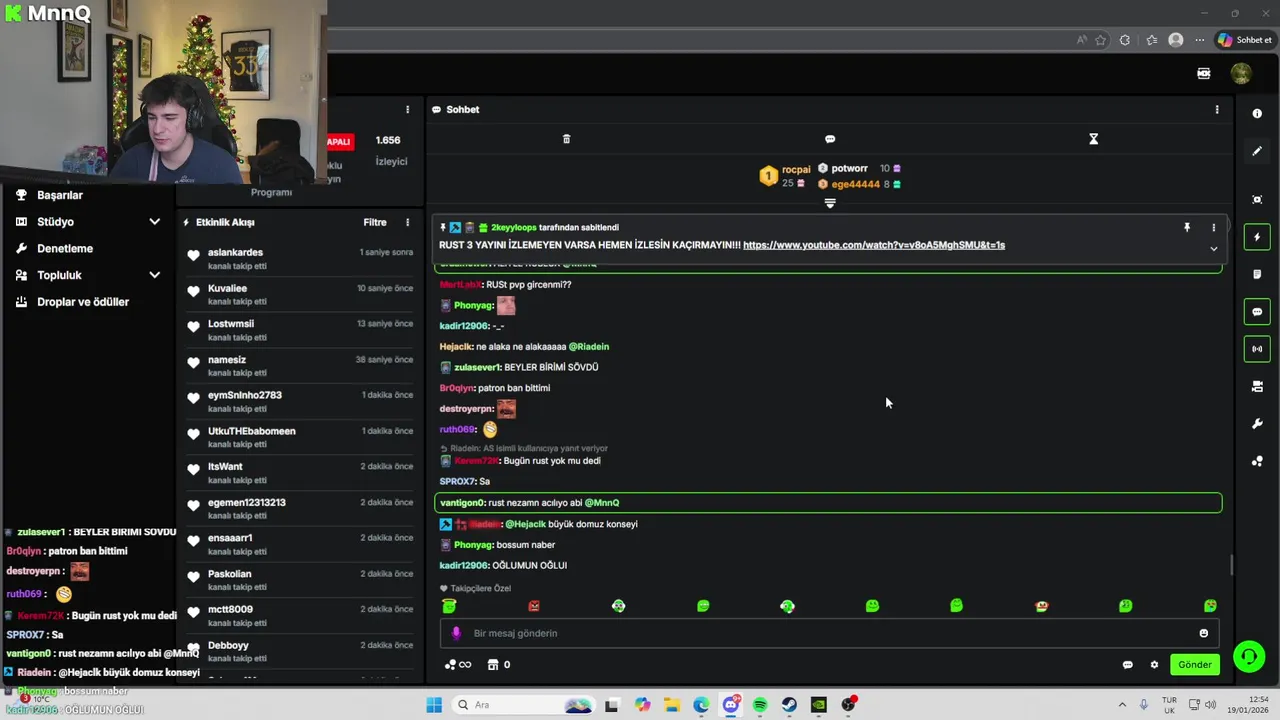Open the YouTube link in pinned message
The width and height of the screenshot is (1280, 720).
pyautogui.click(x=874, y=245)
